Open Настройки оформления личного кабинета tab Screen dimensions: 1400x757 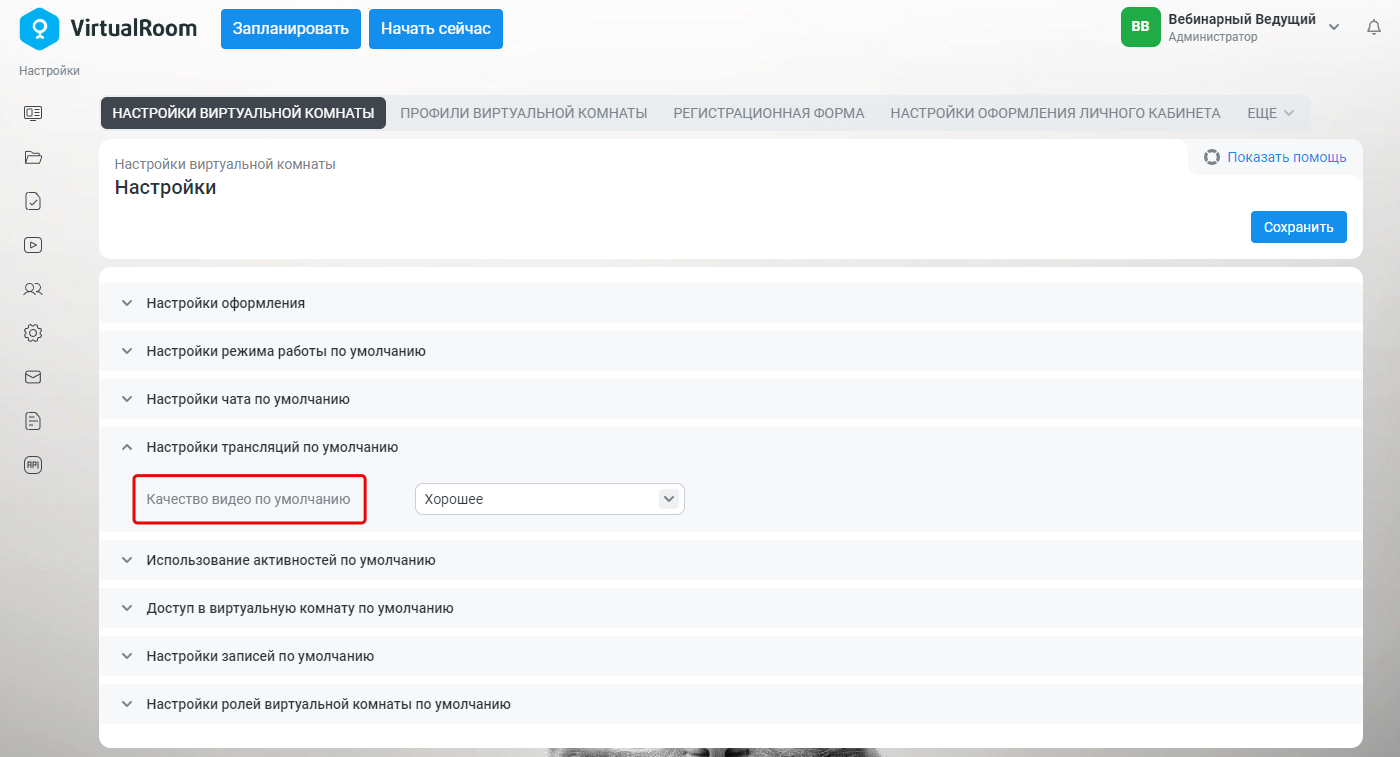click(x=1056, y=113)
